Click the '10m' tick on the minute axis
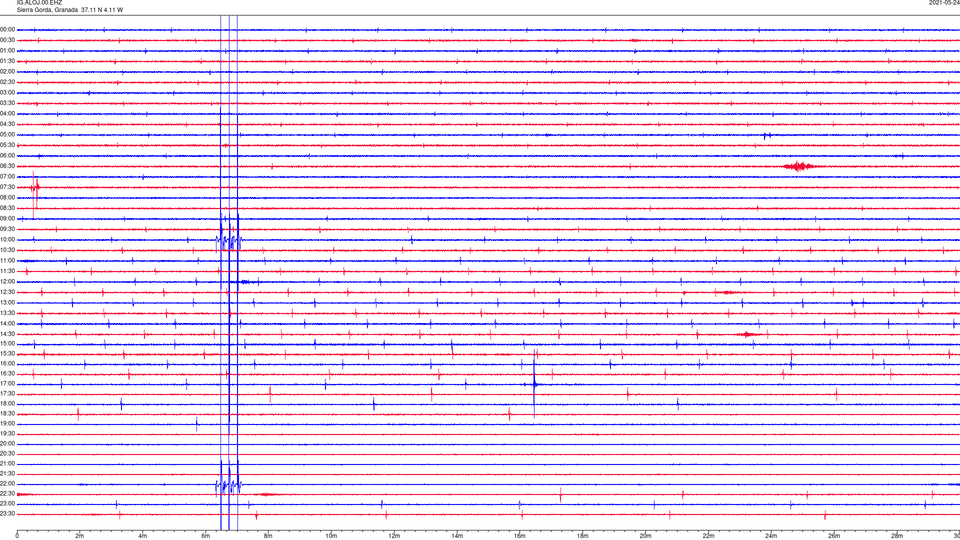The height and width of the screenshot is (540, 960). point(331,536)
